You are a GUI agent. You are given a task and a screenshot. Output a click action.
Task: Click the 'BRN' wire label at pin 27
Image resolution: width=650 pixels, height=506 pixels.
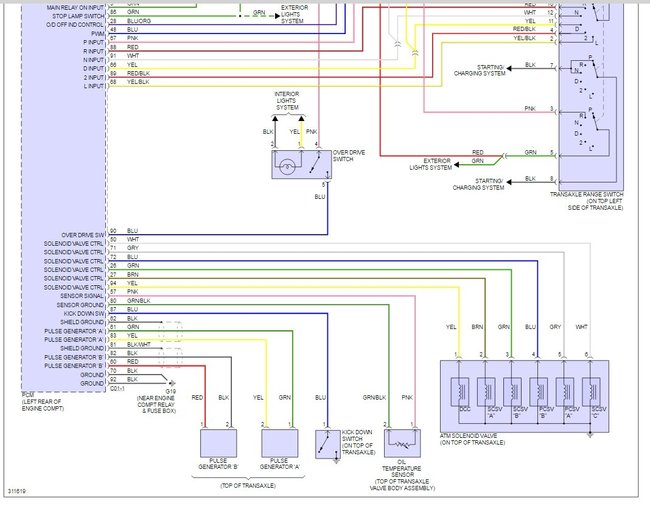coord(133,274)
